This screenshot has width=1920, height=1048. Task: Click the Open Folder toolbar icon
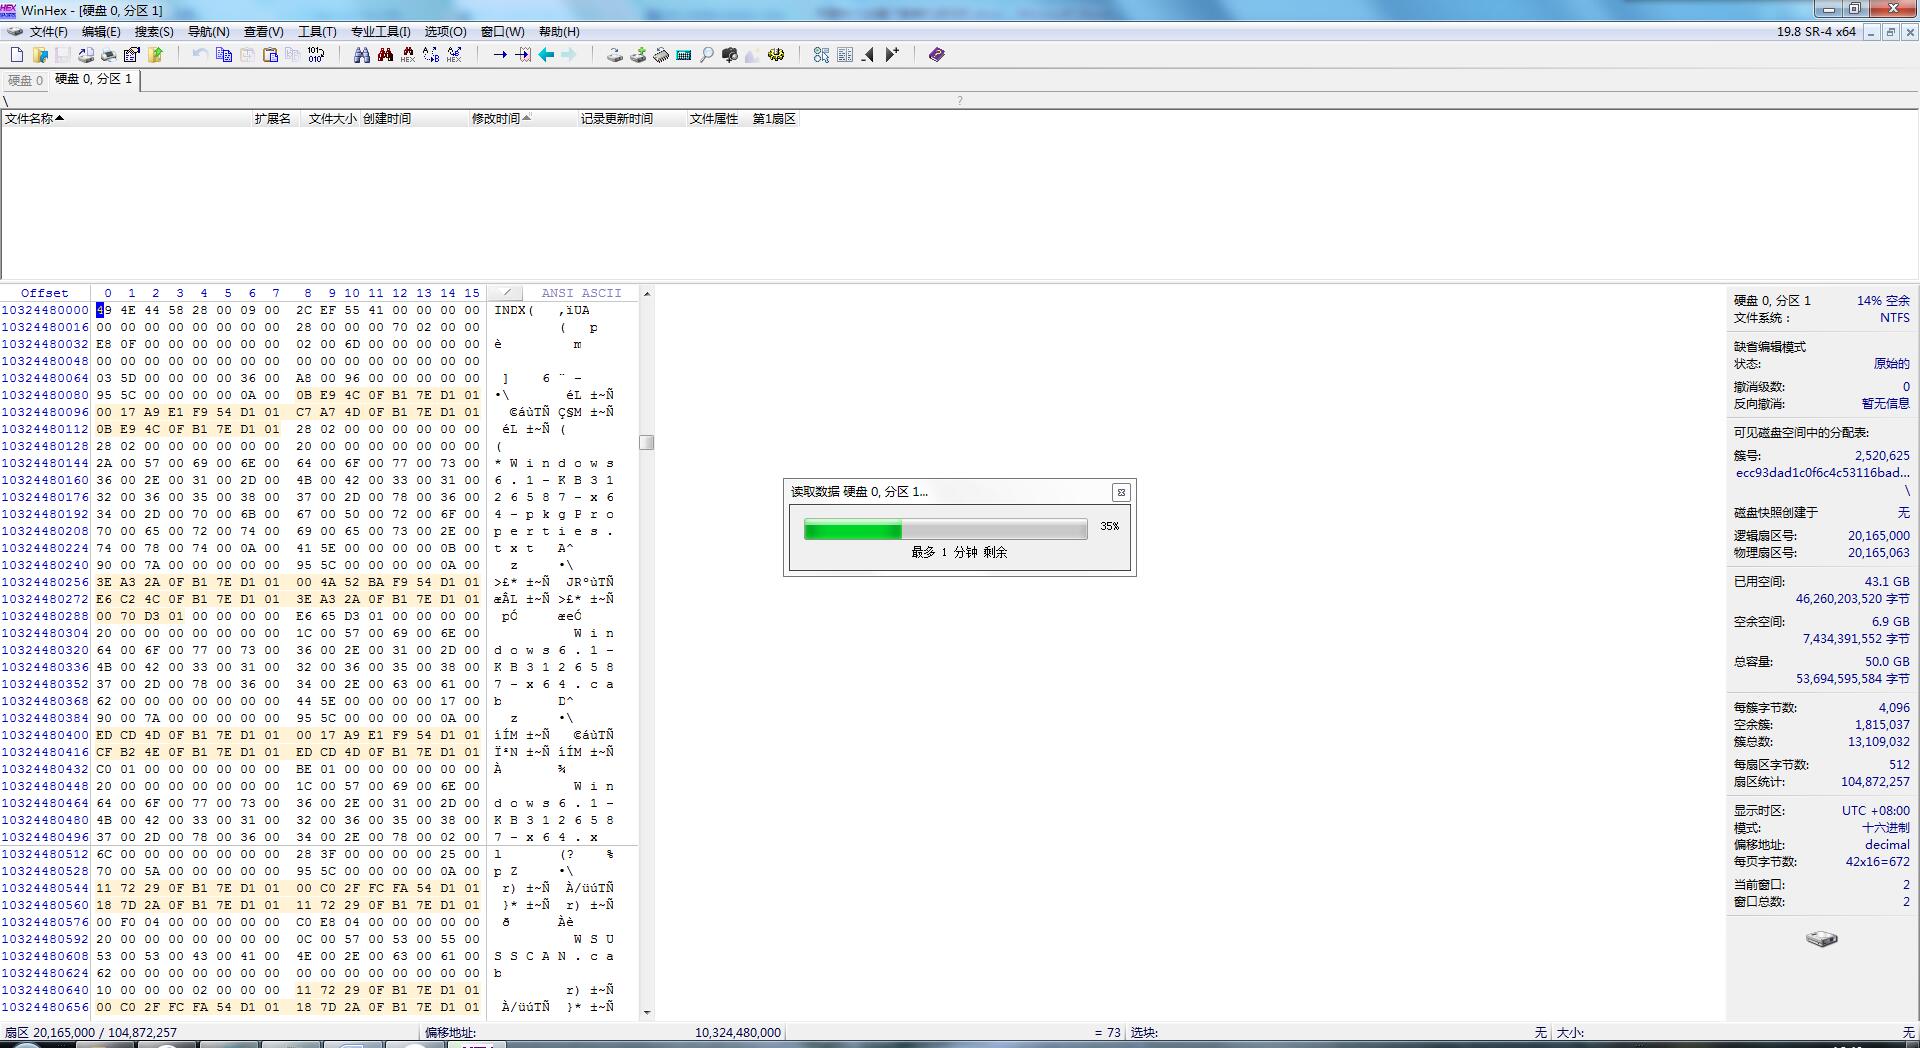155,55
